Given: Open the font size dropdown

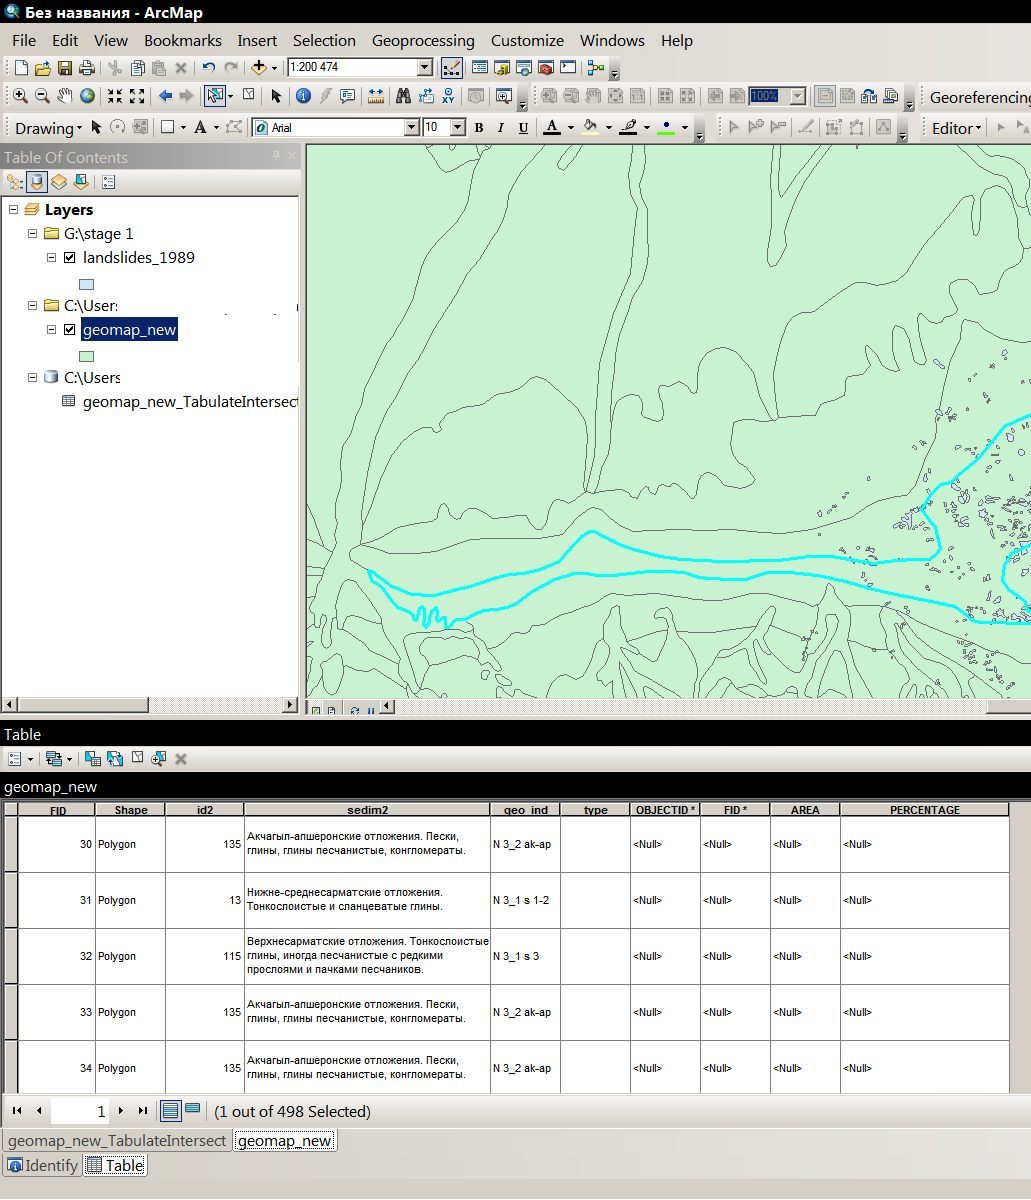Looking at the screenshot, I should pos(457,128).
